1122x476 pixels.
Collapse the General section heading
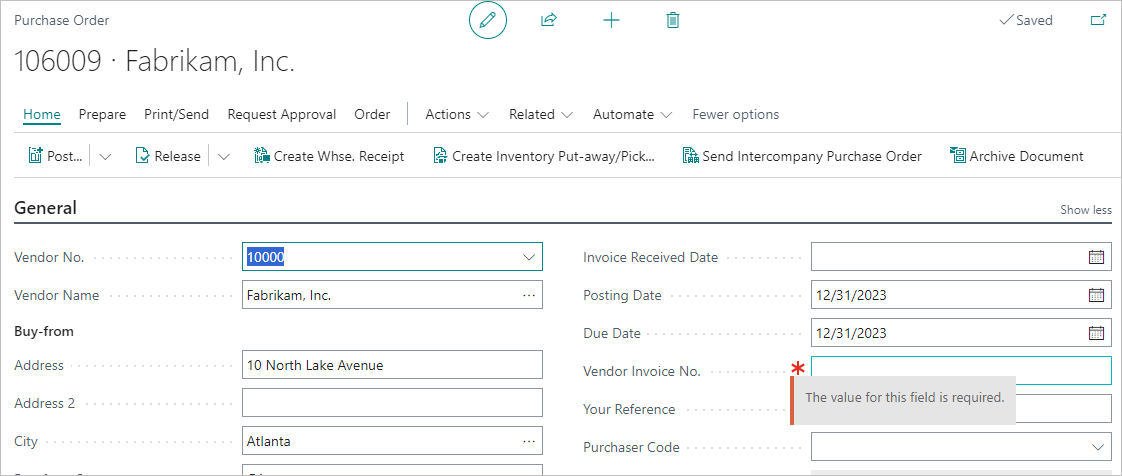pyautogui.click(x=46, y=208)
